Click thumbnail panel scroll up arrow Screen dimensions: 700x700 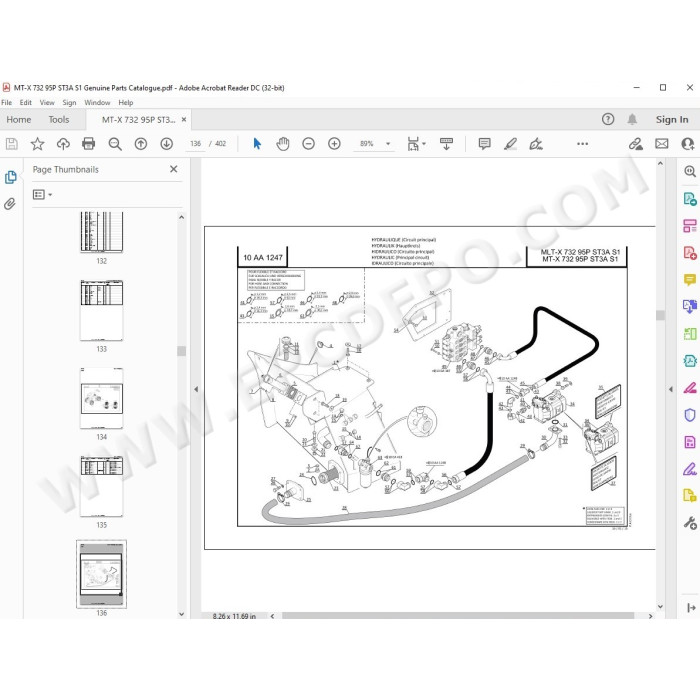182,217
